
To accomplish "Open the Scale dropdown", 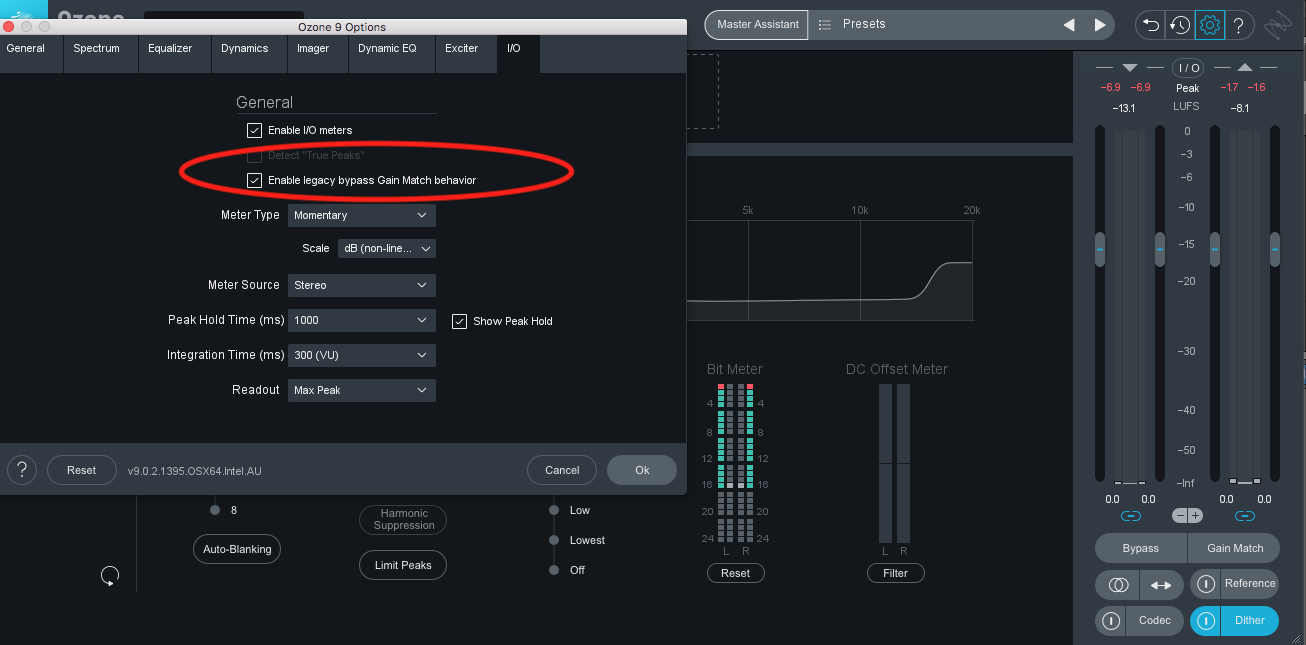I will pos(387,248).
